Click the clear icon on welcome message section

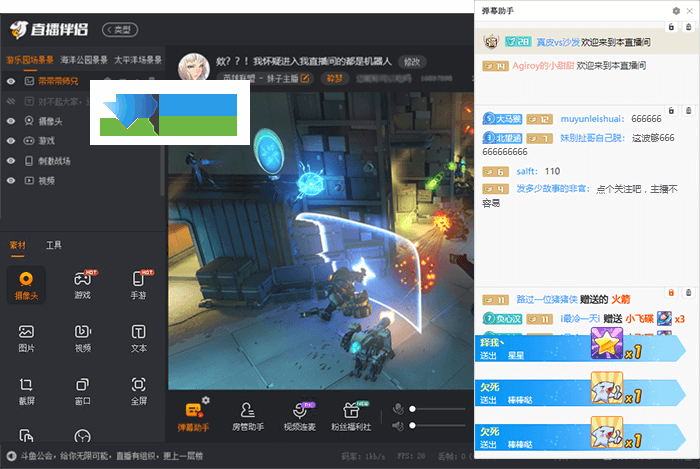(x=688, y=27)
